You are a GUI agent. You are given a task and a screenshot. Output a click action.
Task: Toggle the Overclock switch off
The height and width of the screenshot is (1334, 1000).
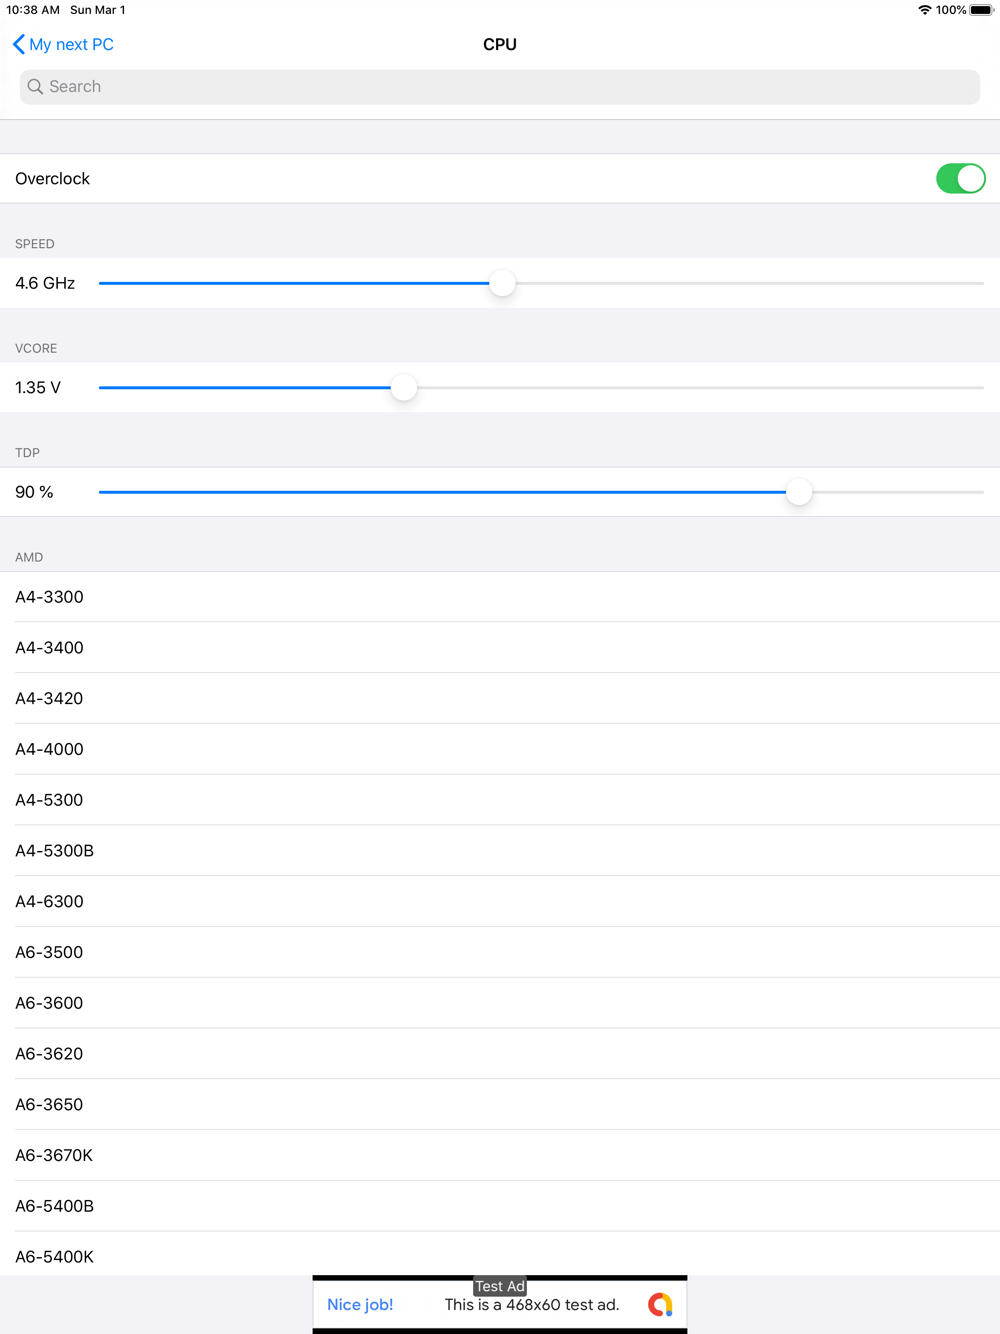[961, 179]
